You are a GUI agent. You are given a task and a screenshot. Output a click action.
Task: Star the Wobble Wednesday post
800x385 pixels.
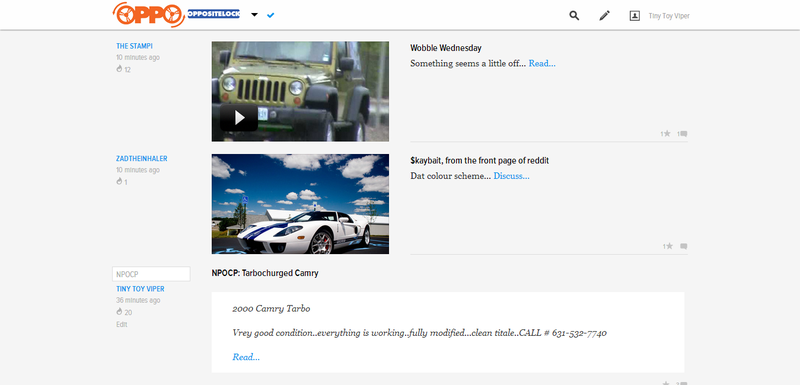pos(666,134)
